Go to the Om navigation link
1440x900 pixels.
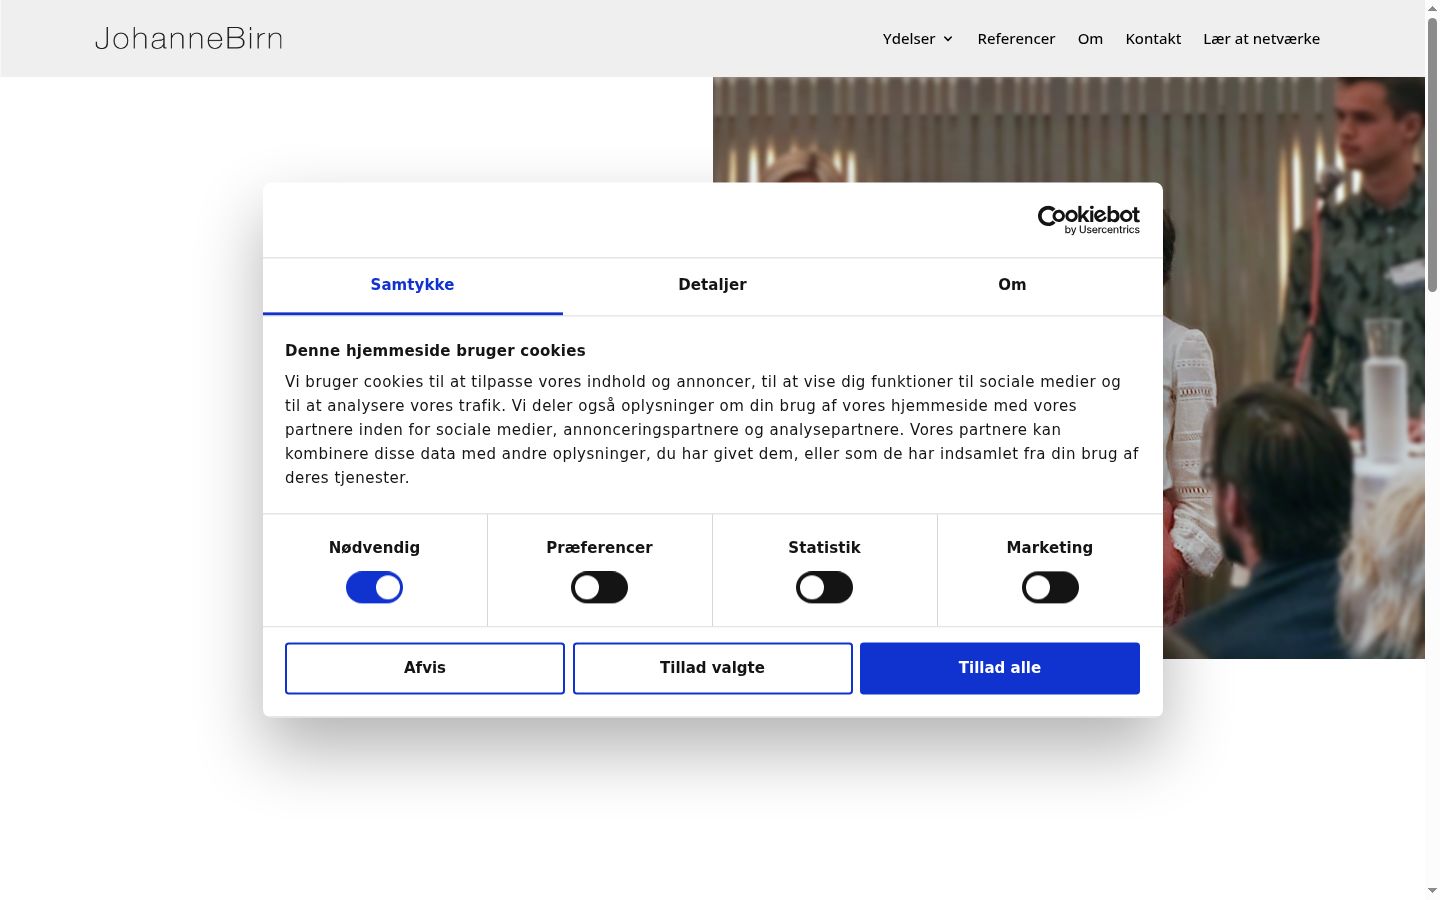coord(1090,39)
